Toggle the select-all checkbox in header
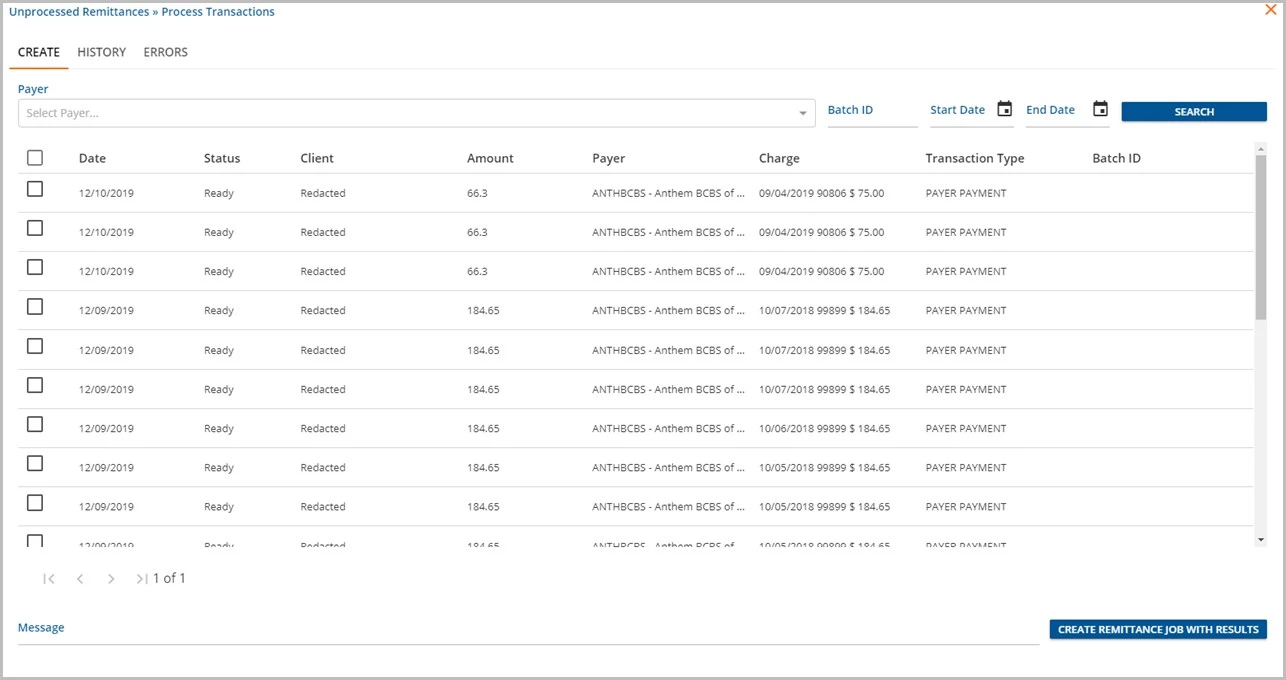Image resolution: width=1286 pixels, height=680 pixels. click(x=35, y=158)
